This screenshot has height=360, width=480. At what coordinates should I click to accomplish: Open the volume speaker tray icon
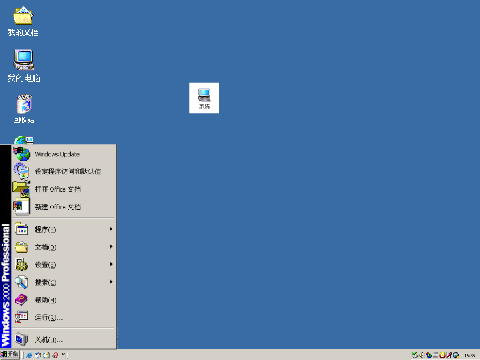(x=421, y=355)
